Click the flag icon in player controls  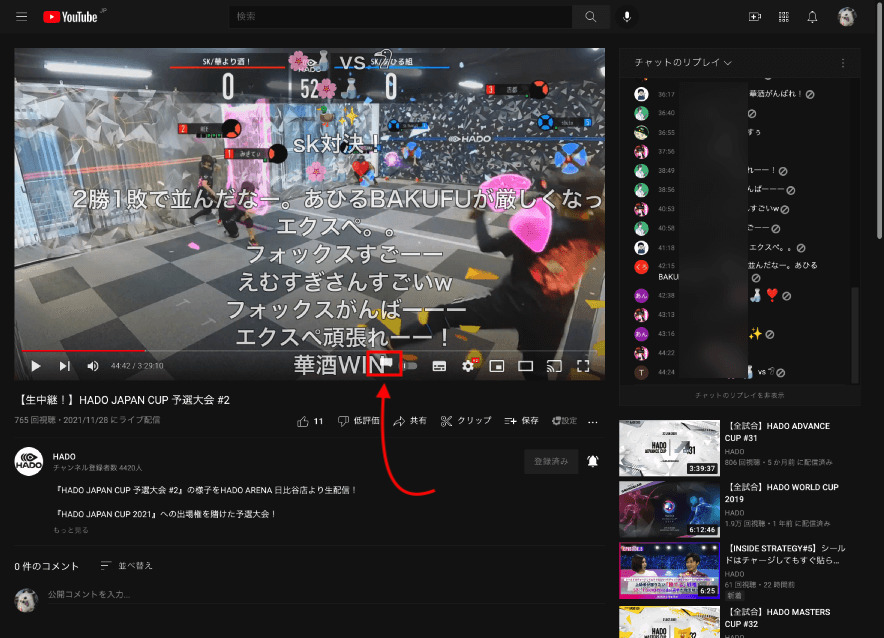[386, 364]
